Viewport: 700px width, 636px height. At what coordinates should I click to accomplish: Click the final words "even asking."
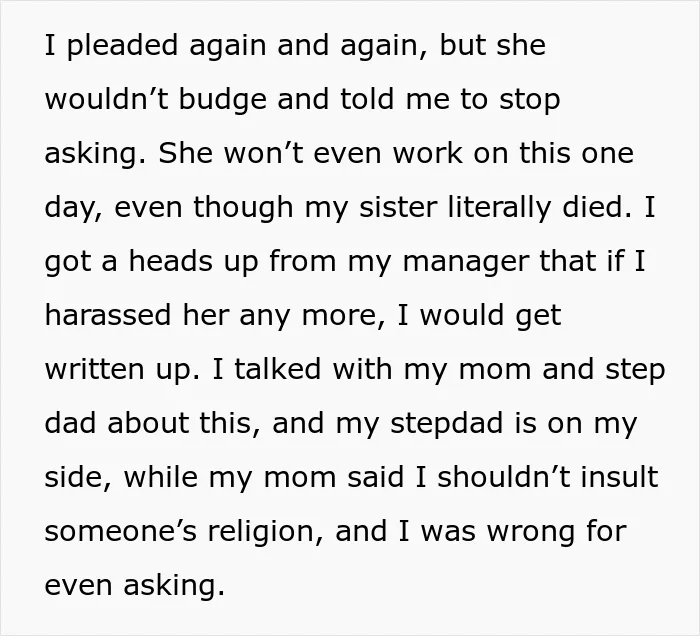point(134,585)
